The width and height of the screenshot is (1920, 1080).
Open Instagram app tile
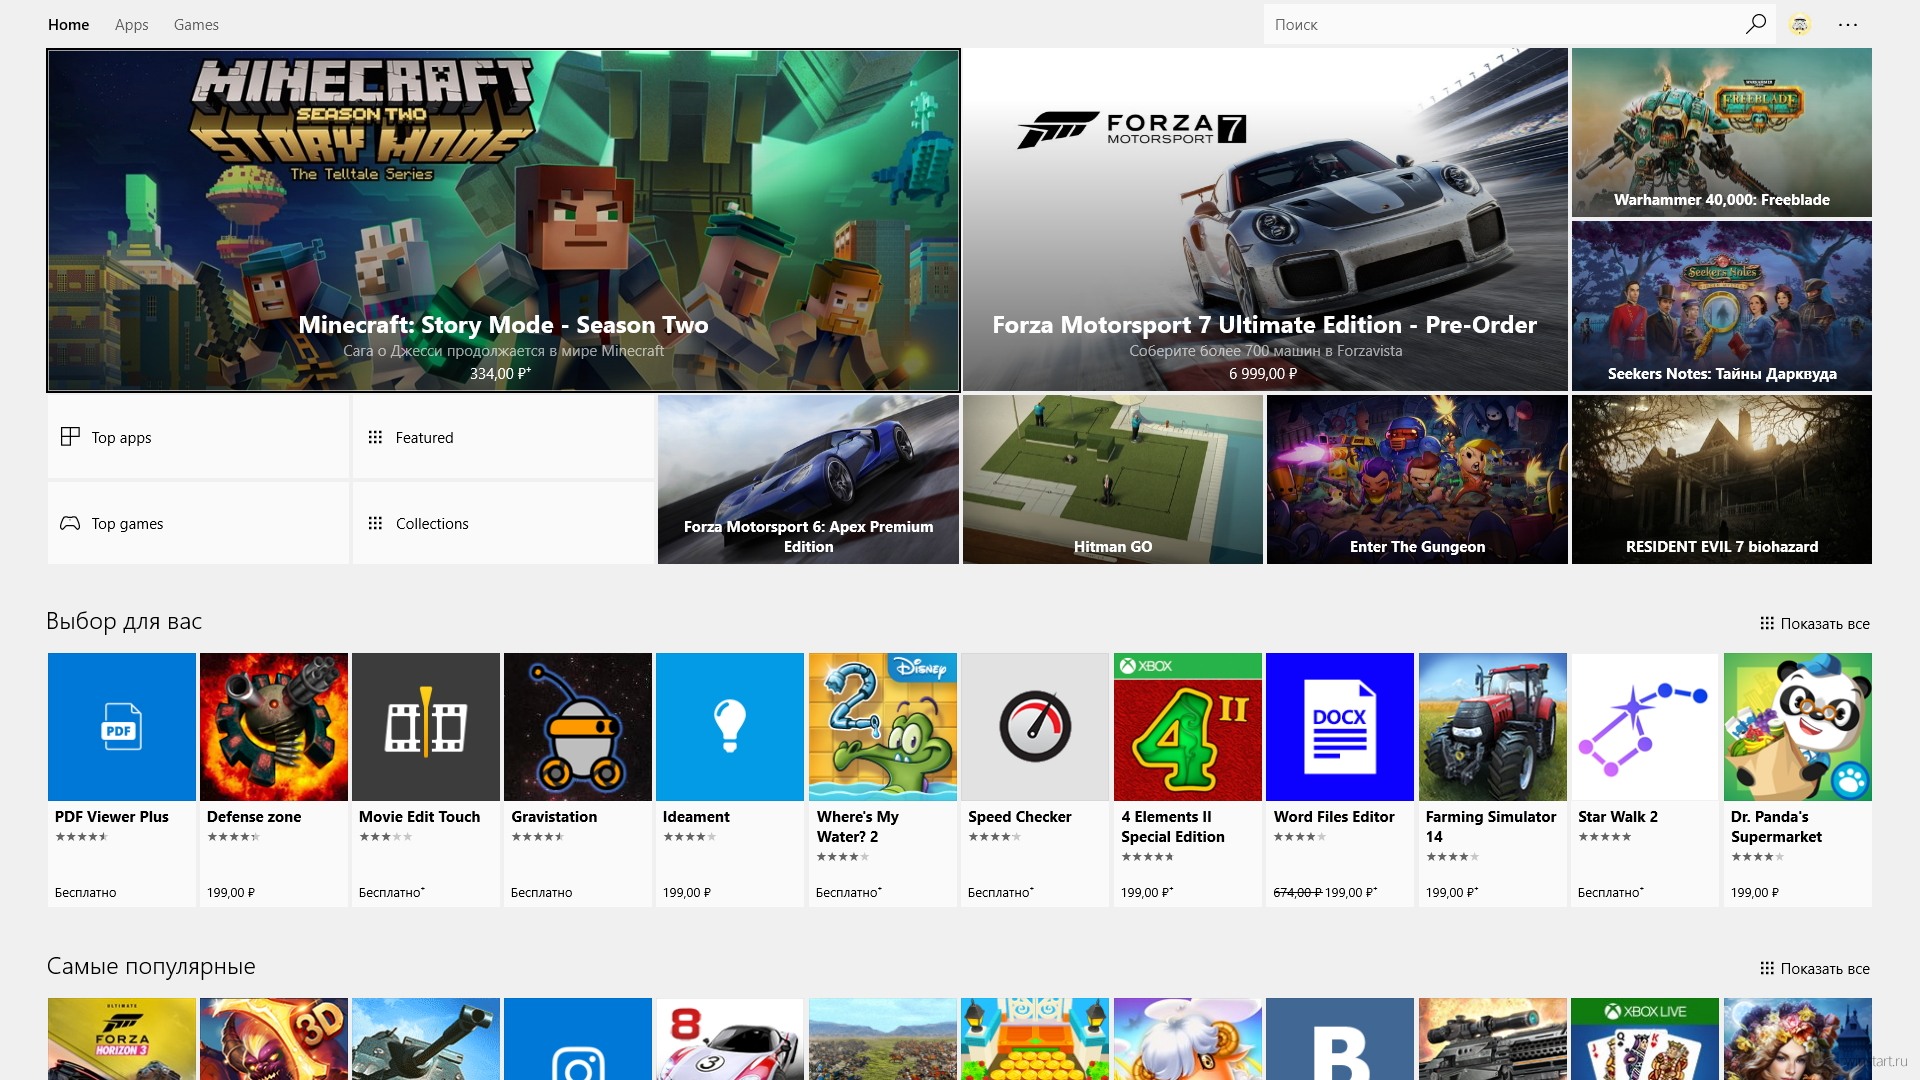[578, 1039]
